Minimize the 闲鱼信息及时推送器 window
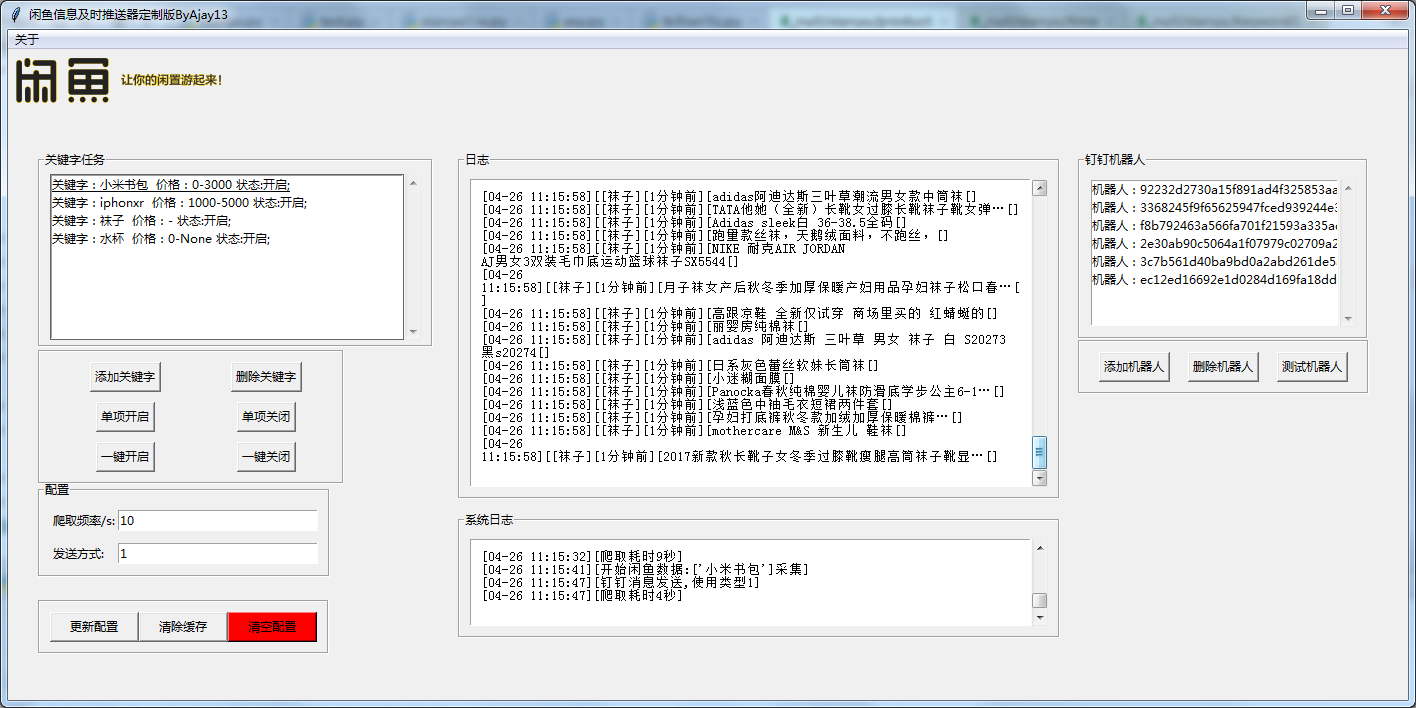Image resolution: width=1416 pixels, height=708 pixels. 1321,9
